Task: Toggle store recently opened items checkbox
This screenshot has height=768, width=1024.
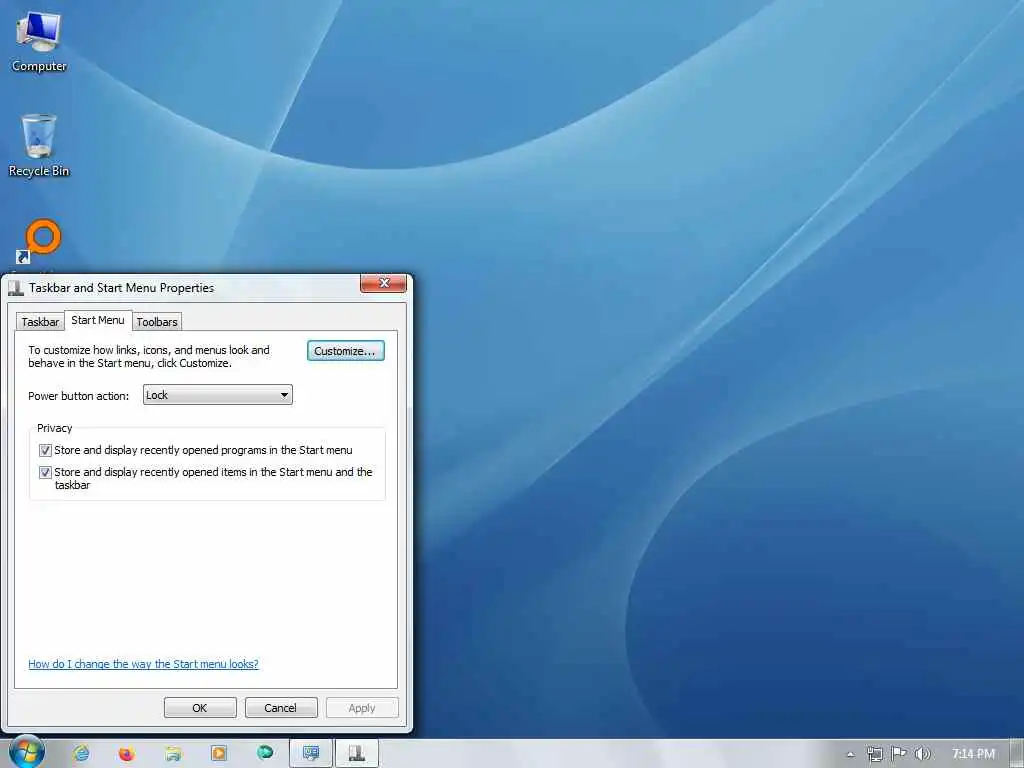Action: click(x=45, y=472)
